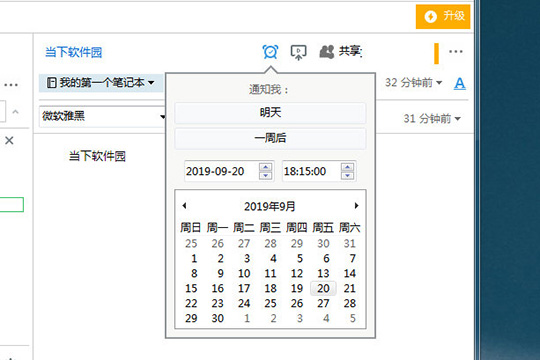Decrease the date with the down arrow
540x360 pixels.
tap(266, 175)
